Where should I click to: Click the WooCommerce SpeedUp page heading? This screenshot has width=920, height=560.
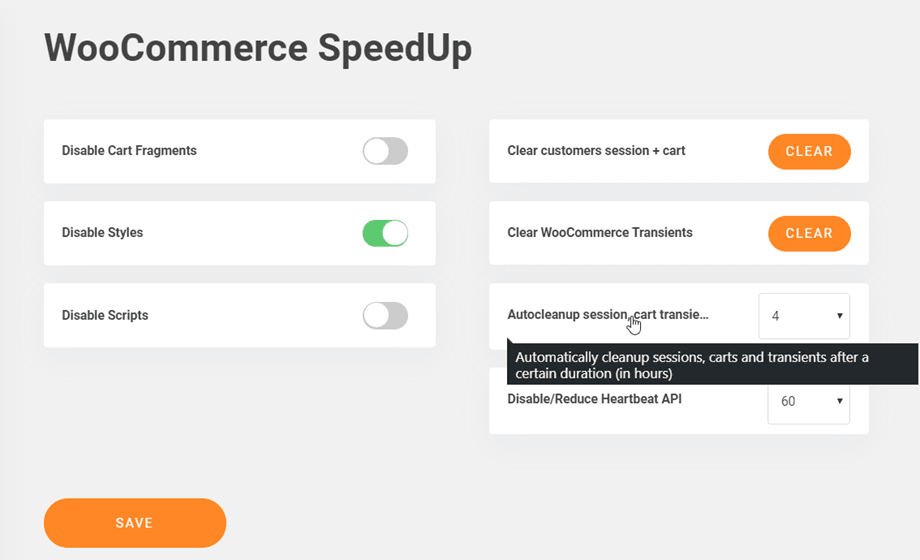point(258,48)
